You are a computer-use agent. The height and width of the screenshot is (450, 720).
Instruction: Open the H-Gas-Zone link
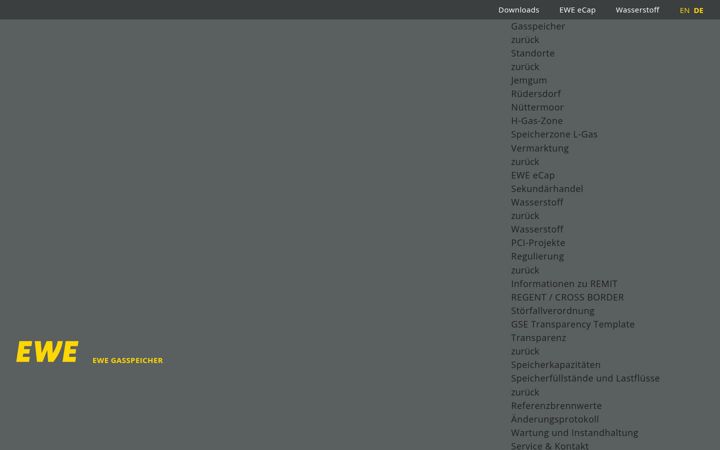point(536,121)
